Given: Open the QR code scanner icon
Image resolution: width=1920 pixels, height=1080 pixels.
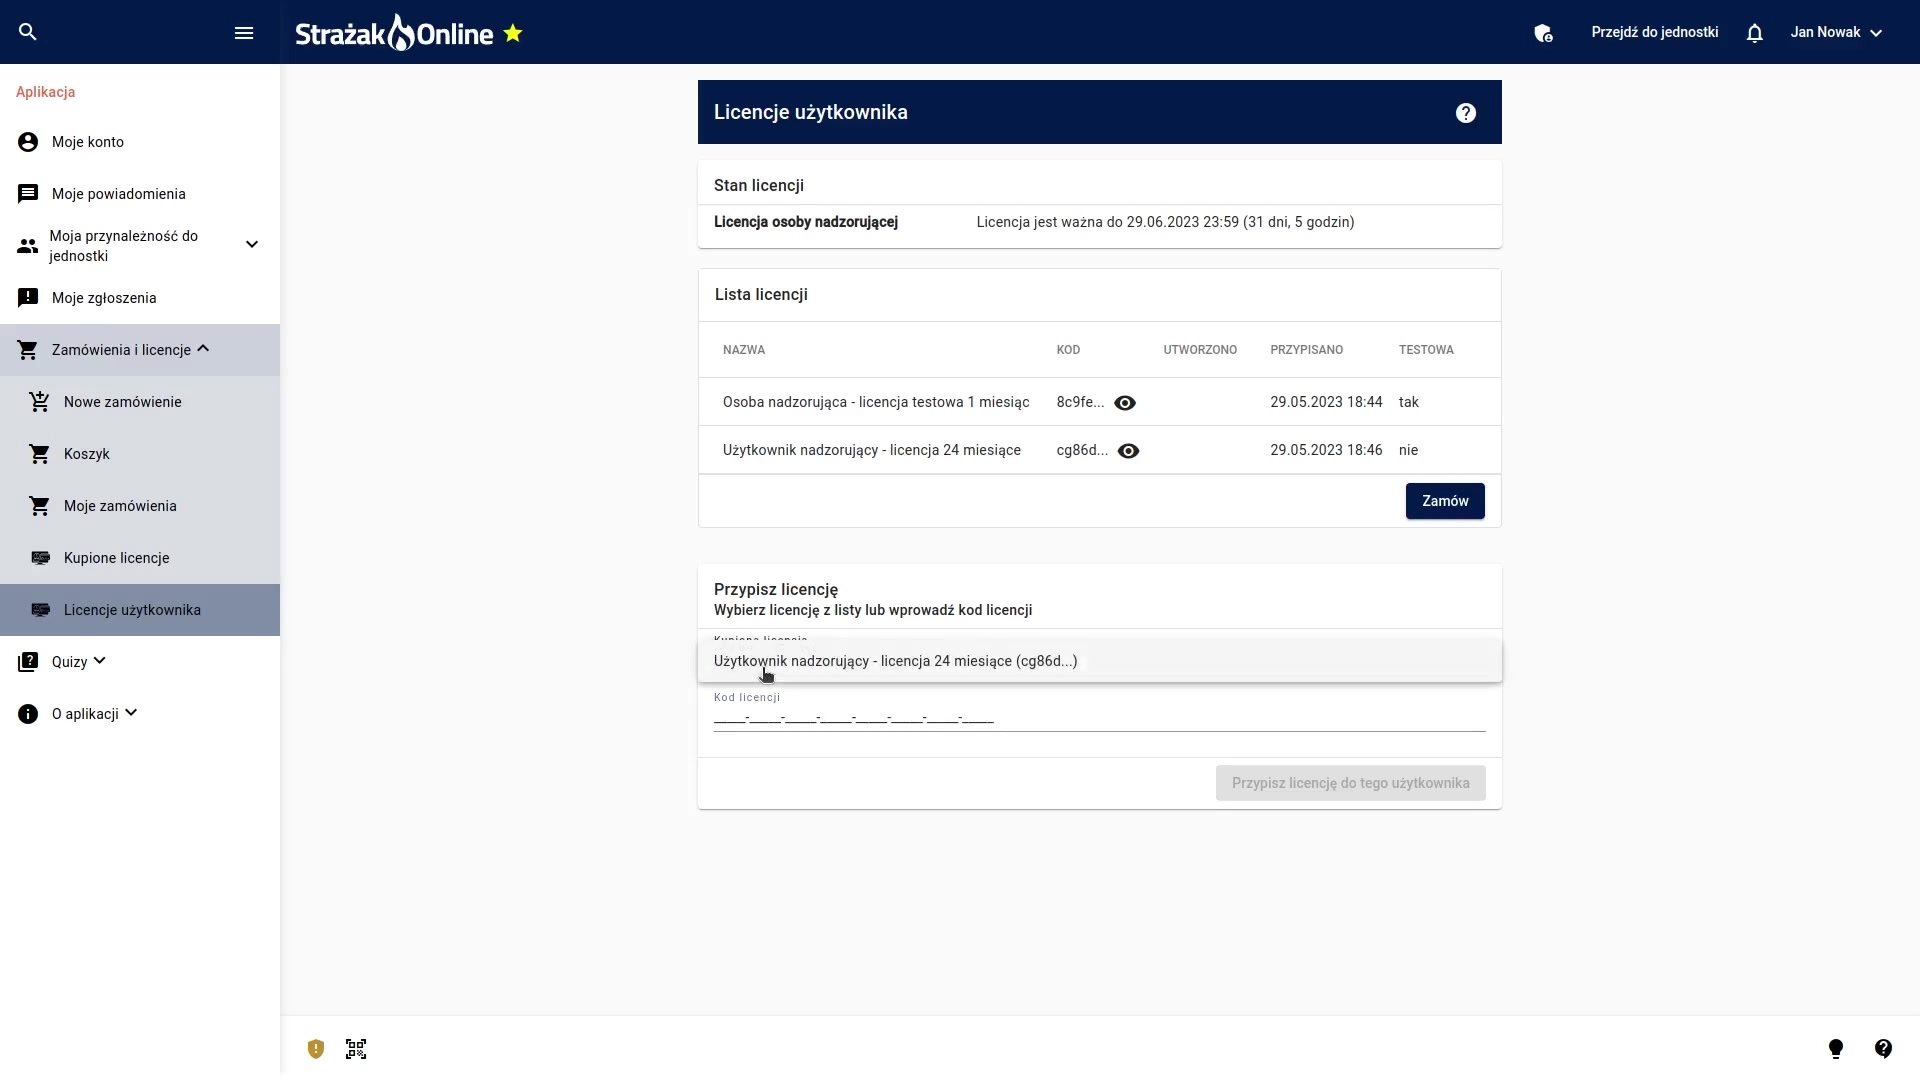Looking at the screenshot, I should [x=356, y=1049].
